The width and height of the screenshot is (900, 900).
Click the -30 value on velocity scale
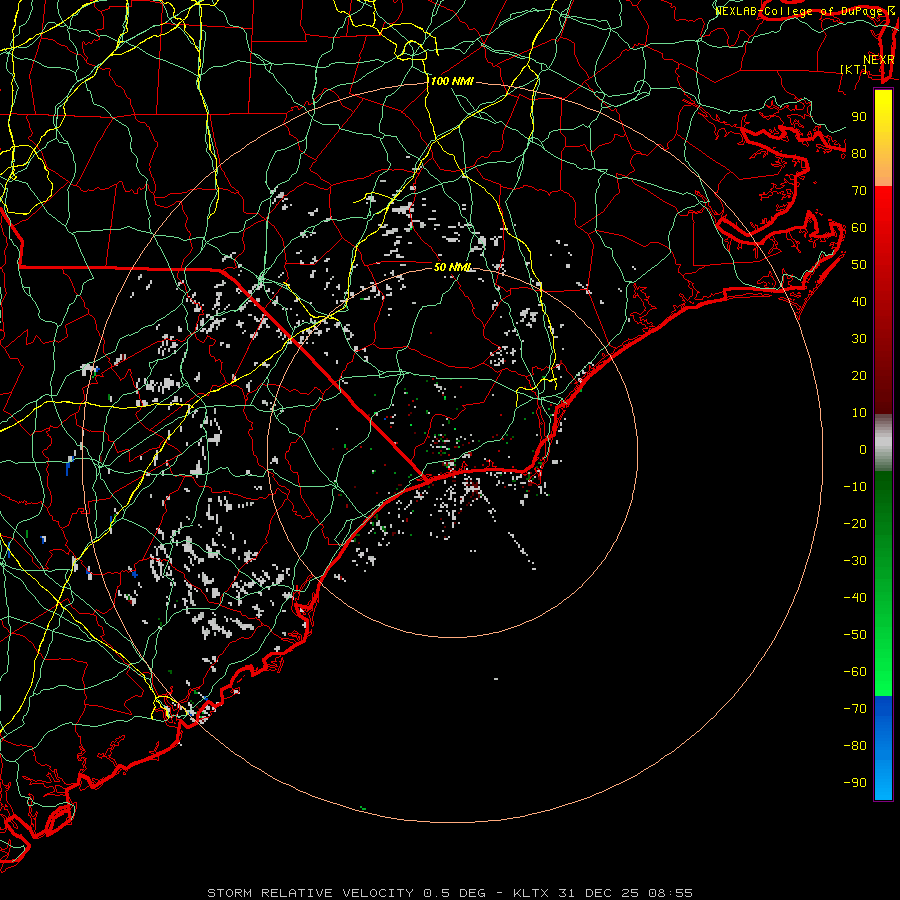coord(855,561)
